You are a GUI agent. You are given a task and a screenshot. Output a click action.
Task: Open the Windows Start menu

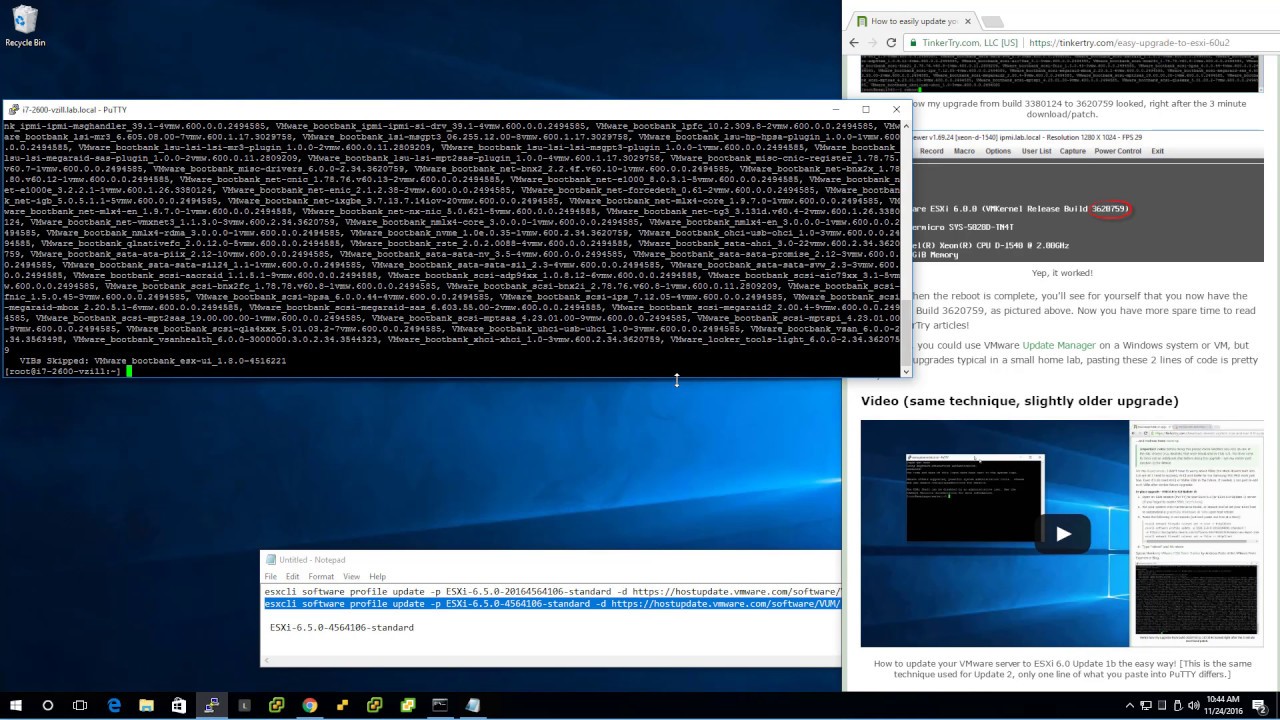pos(15,705)
